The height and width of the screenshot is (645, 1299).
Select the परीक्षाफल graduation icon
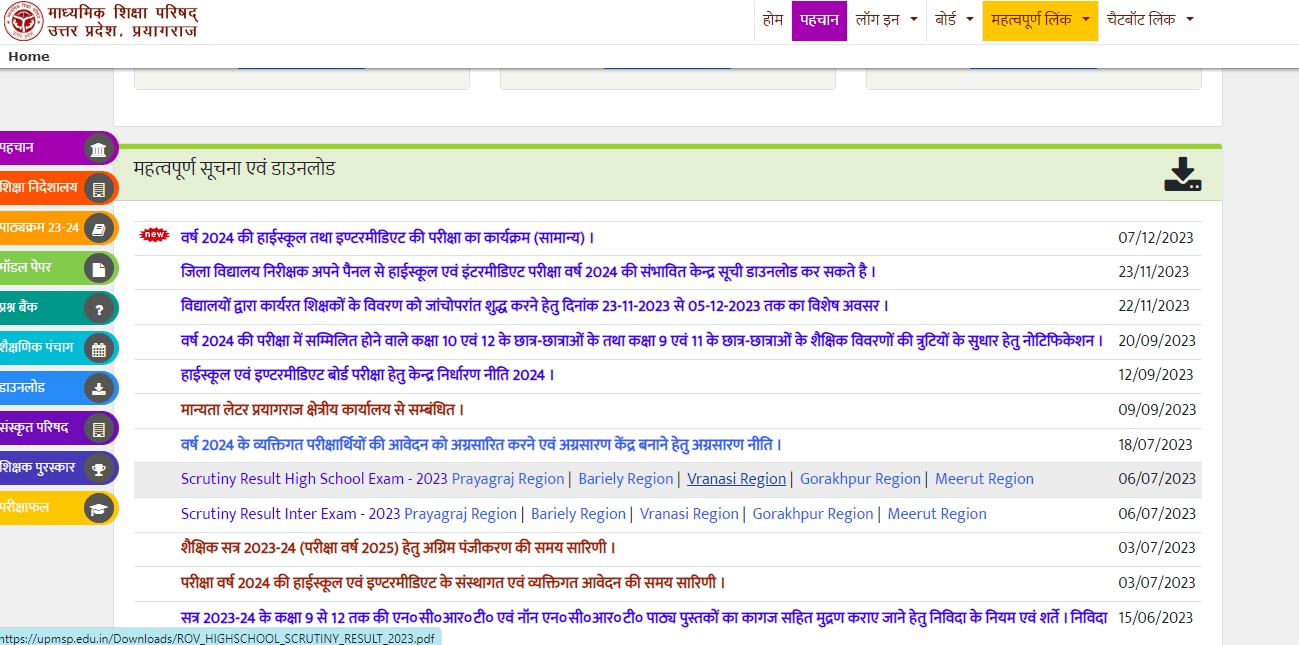coord(99,507)
